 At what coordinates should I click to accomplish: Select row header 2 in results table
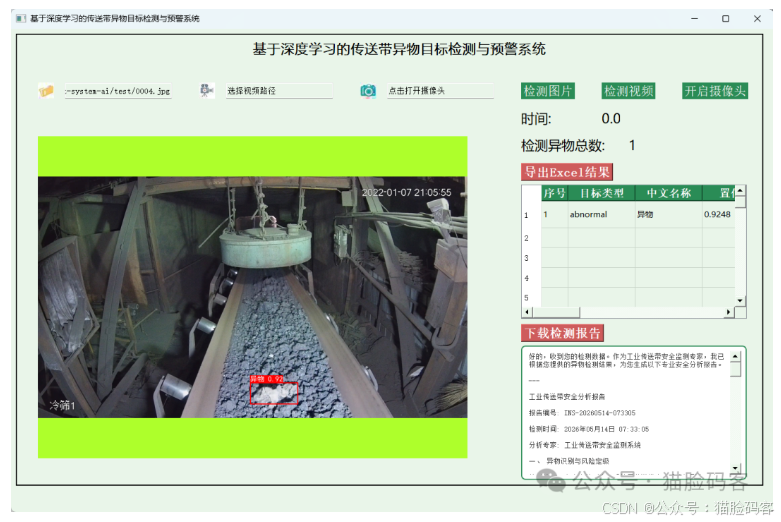531,238
